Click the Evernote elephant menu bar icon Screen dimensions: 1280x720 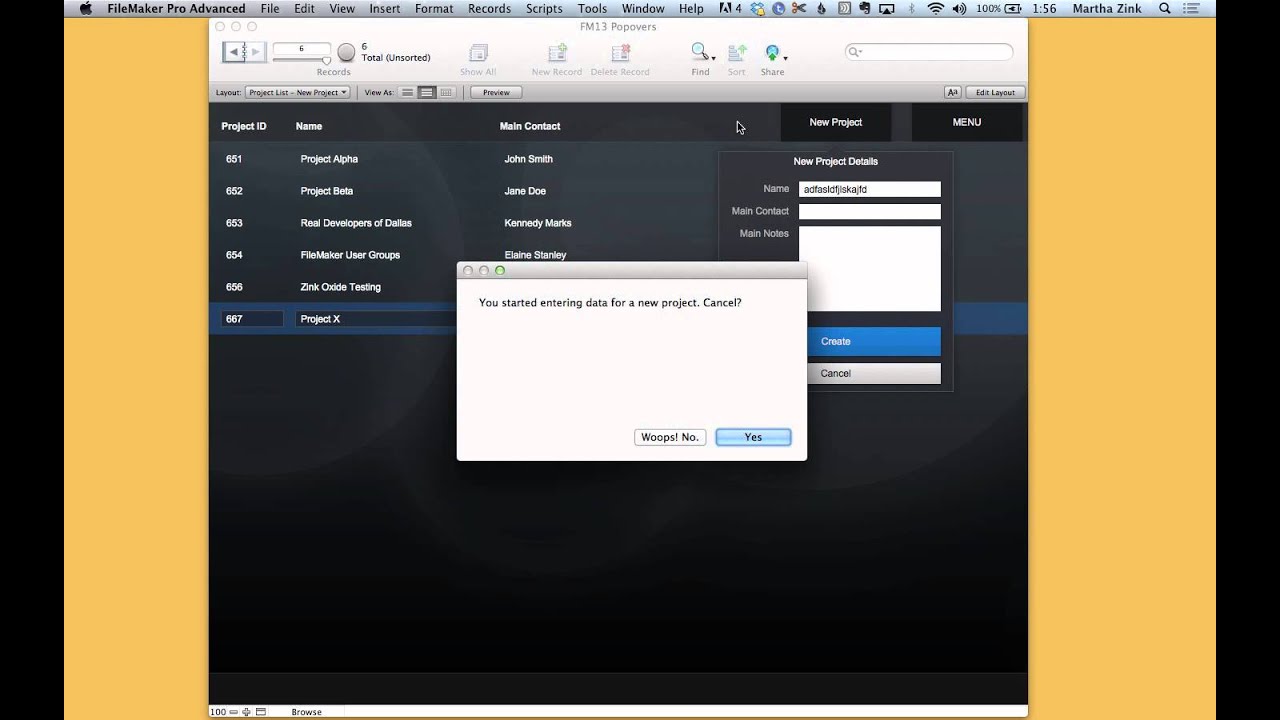tap(863, 8)
